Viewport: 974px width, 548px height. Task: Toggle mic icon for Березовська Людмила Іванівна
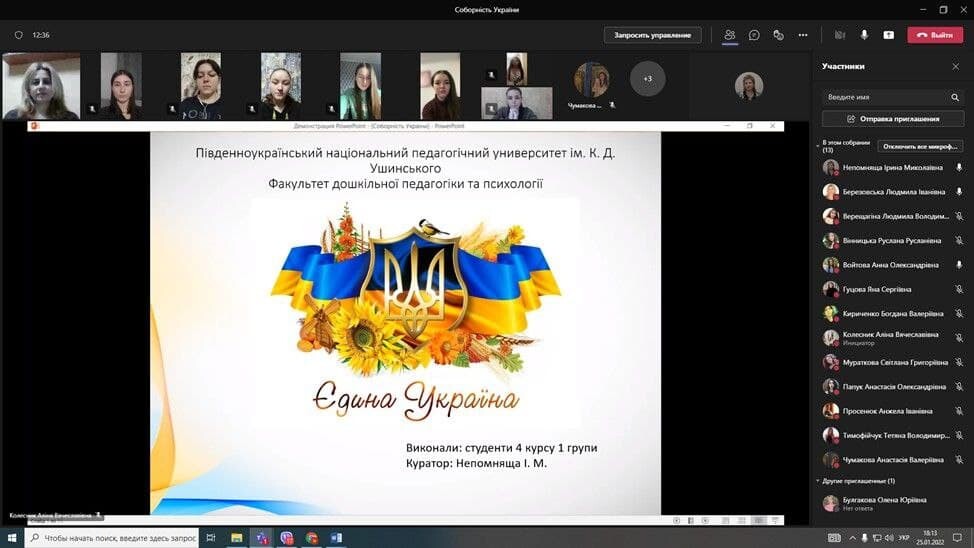959,192
